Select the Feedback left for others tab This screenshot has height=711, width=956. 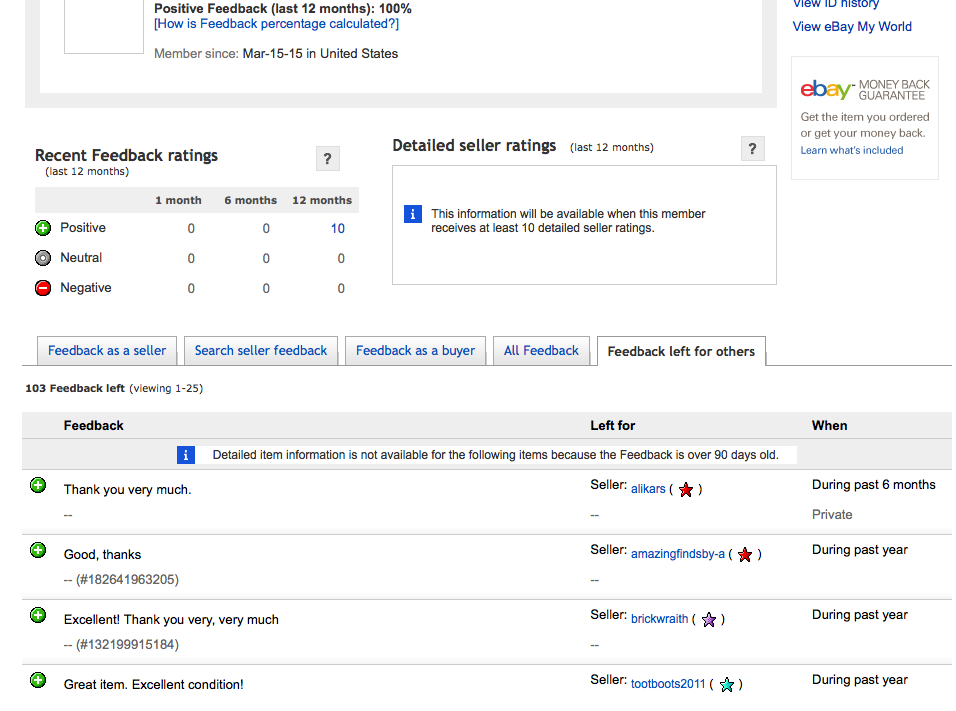point(681,351)
